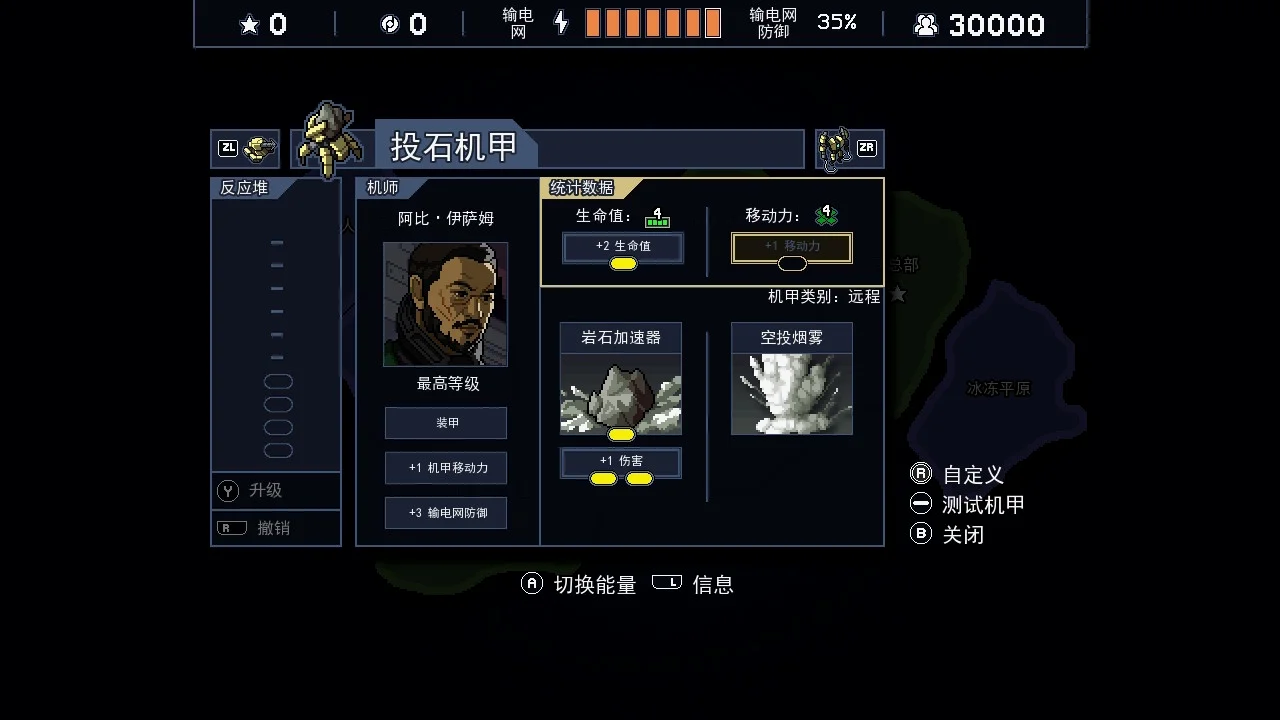
Task: Select pilot 阿比·伊萨姆 portrait
Action: (445, 304)
